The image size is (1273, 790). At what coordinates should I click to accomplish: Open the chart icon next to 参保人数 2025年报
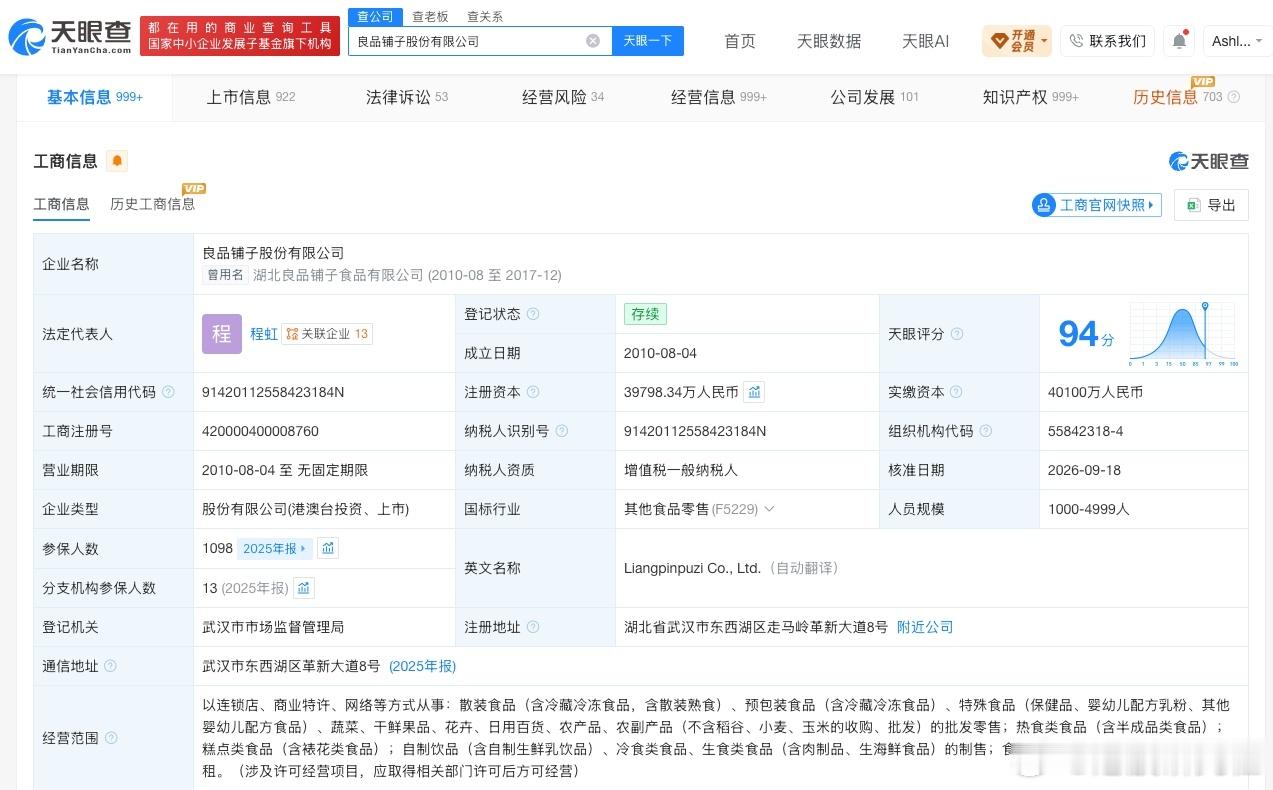328,548
